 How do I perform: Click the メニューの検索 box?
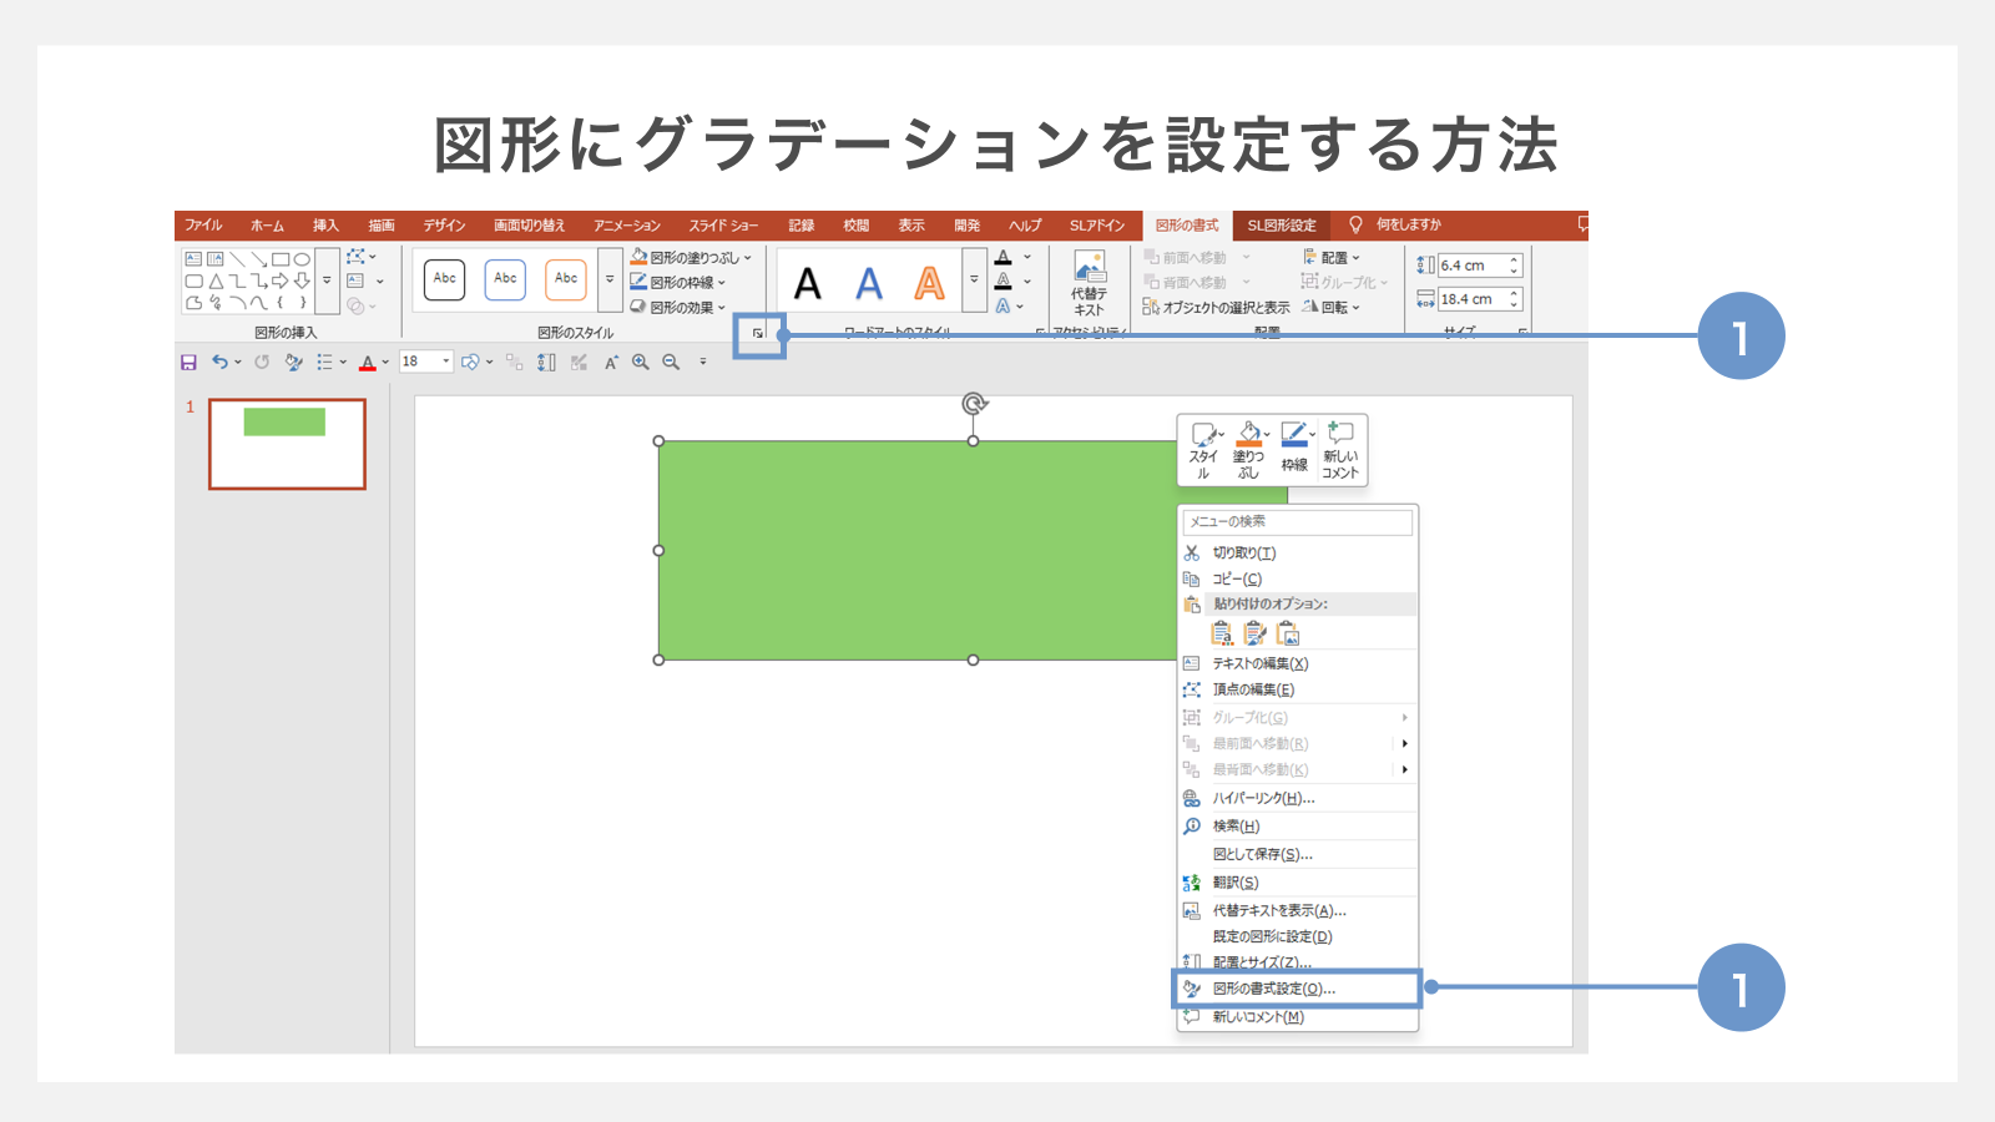pyautogui.click(x=1297, y=522)
